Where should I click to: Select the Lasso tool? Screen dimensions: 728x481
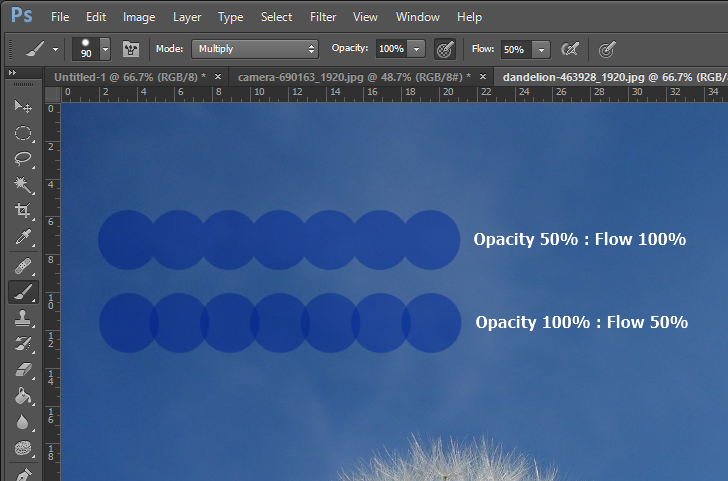point(23,159)
